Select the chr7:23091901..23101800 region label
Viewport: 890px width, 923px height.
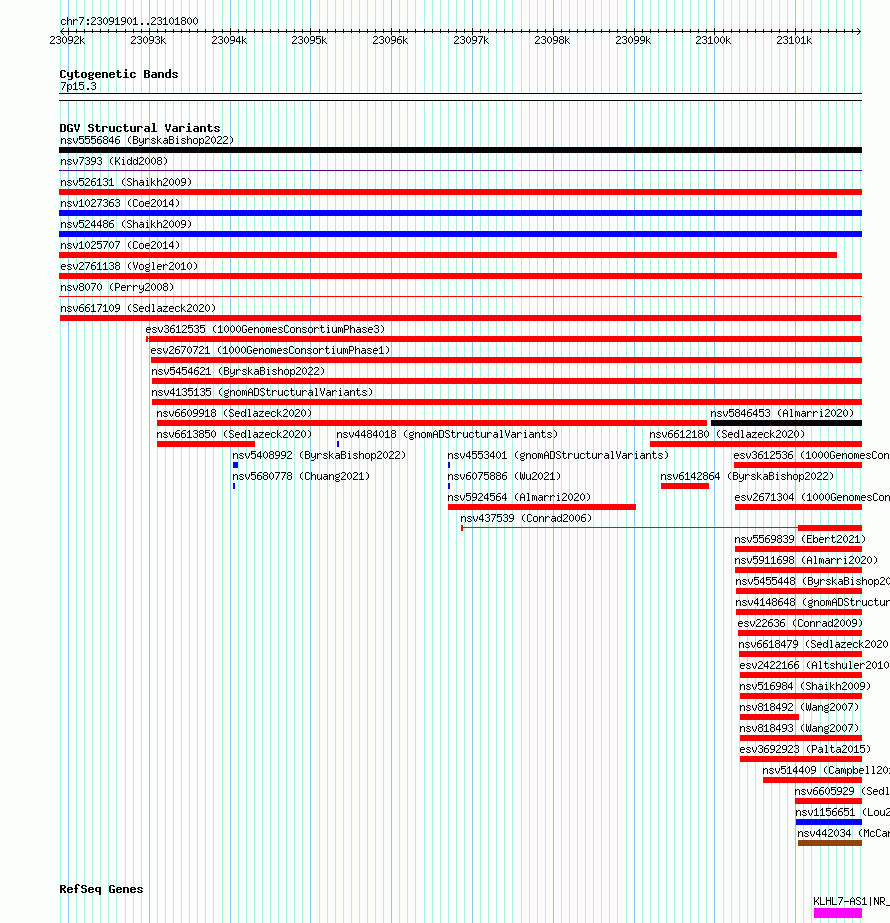click(129, 21)
